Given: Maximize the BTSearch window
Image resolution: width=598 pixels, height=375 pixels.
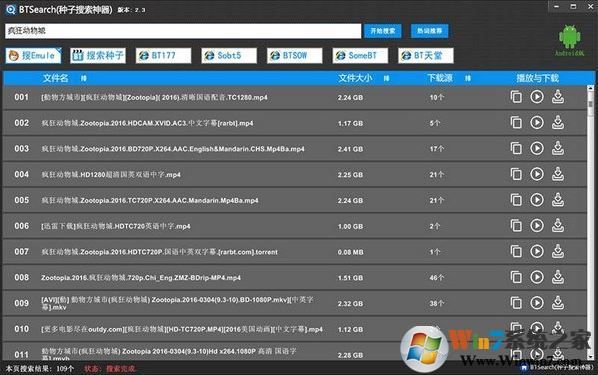Looking at the screenshot, I should point(573,6).
